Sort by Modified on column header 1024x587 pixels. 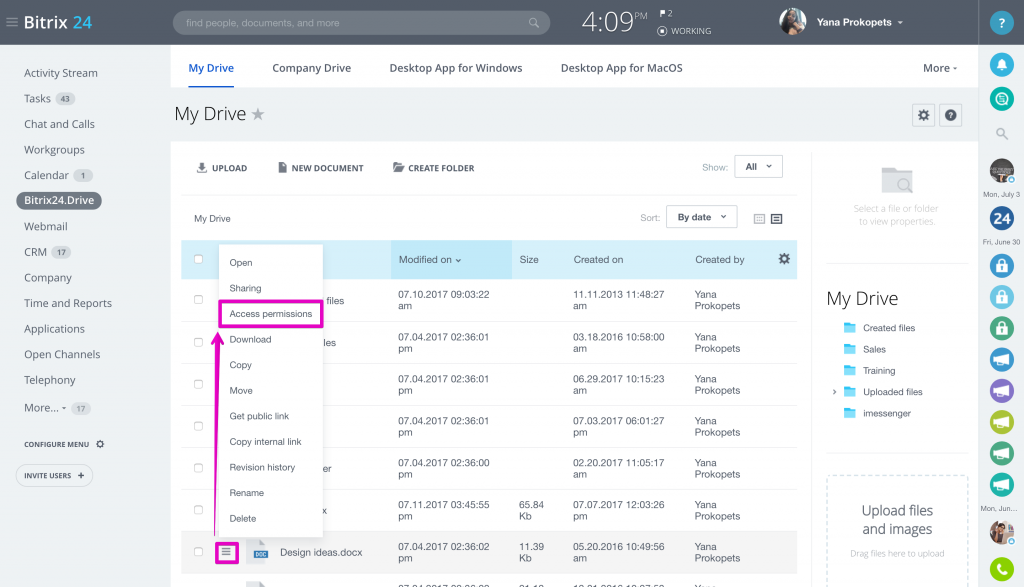430,259
